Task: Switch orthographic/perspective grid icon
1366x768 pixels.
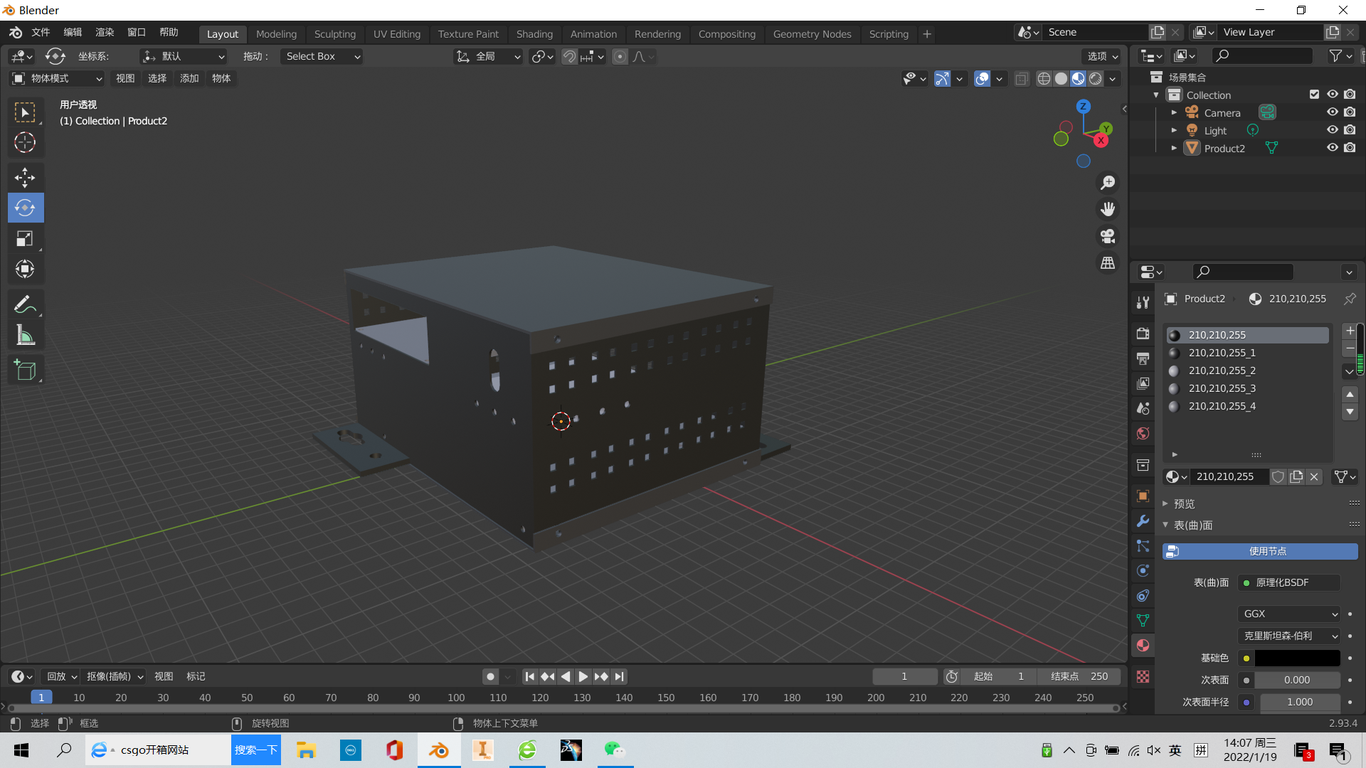Action: coord(1108,263)
